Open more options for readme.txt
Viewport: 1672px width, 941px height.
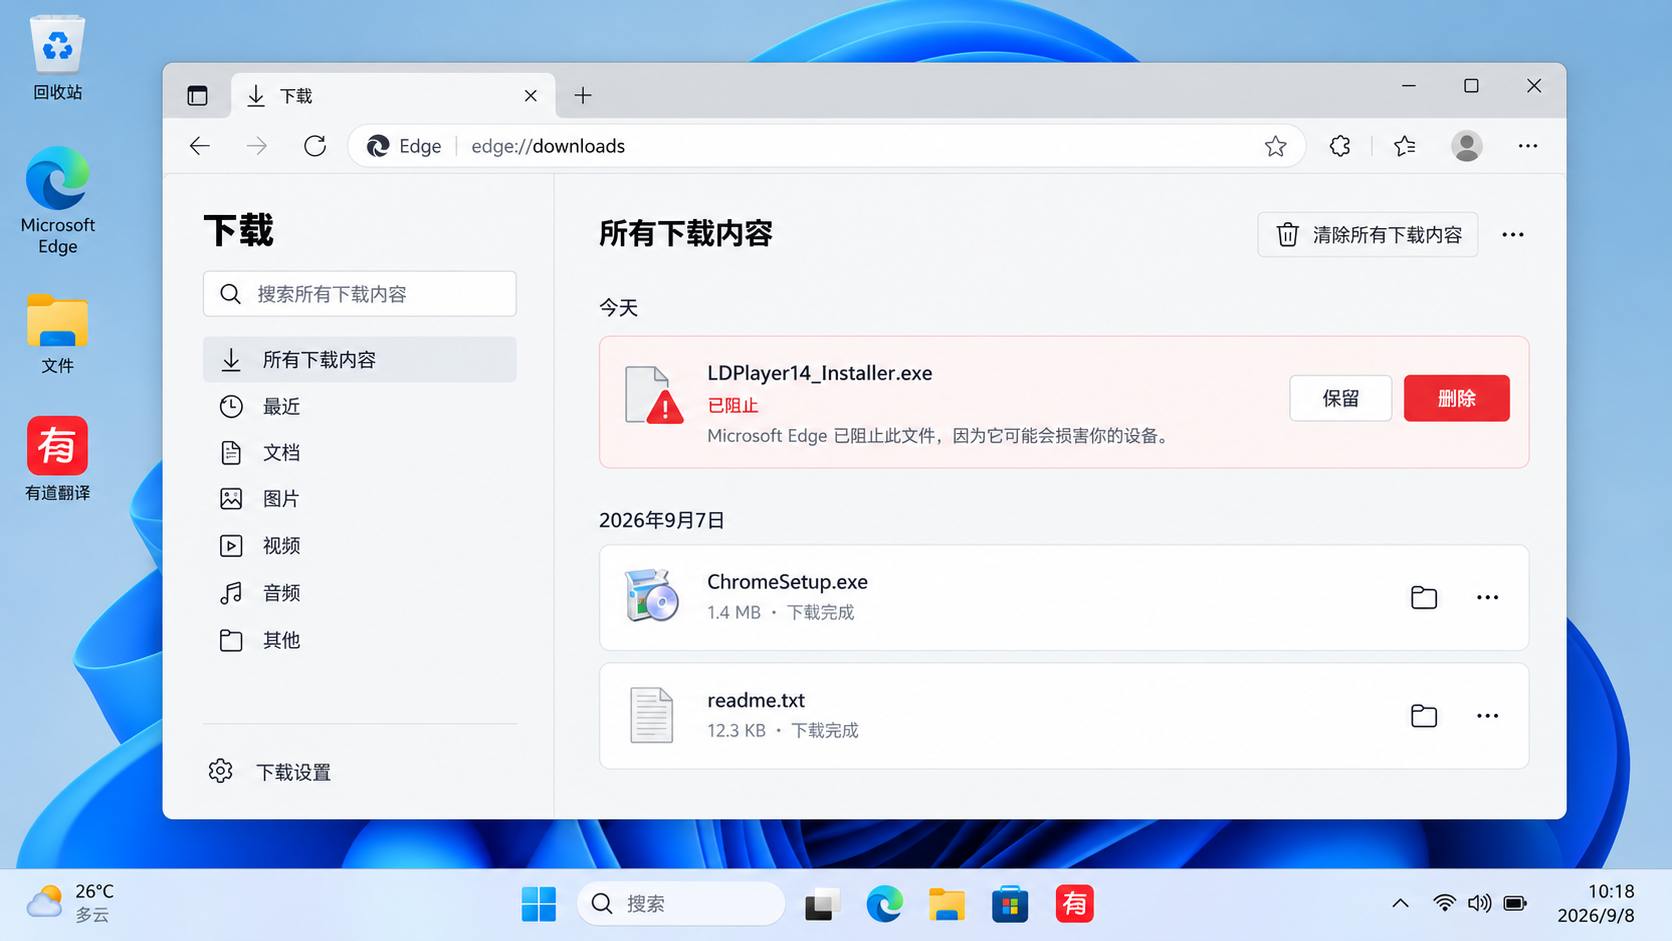click(x=1488, y=716)
